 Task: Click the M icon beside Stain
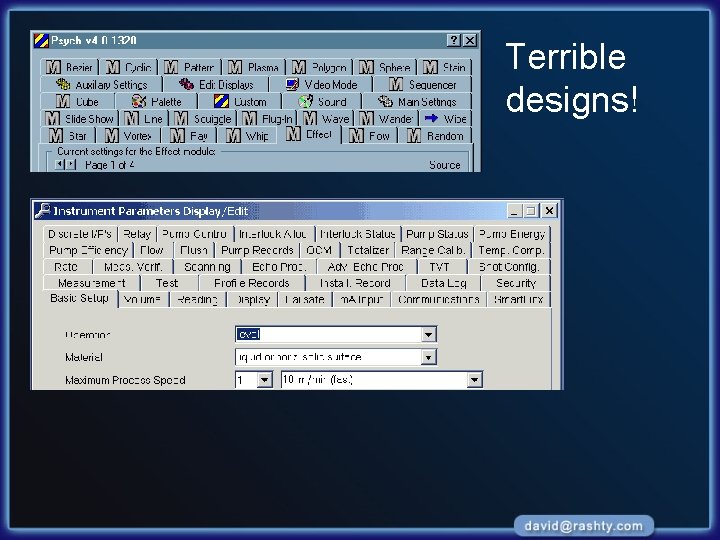point(430,68)
